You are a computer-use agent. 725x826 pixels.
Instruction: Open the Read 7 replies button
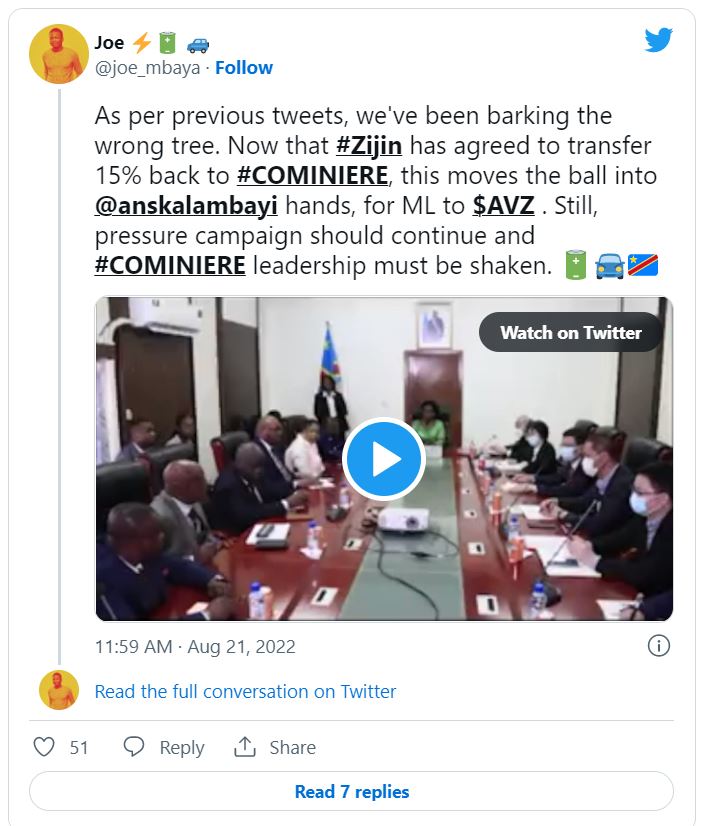pyautogui.click(x=351, y=791)
